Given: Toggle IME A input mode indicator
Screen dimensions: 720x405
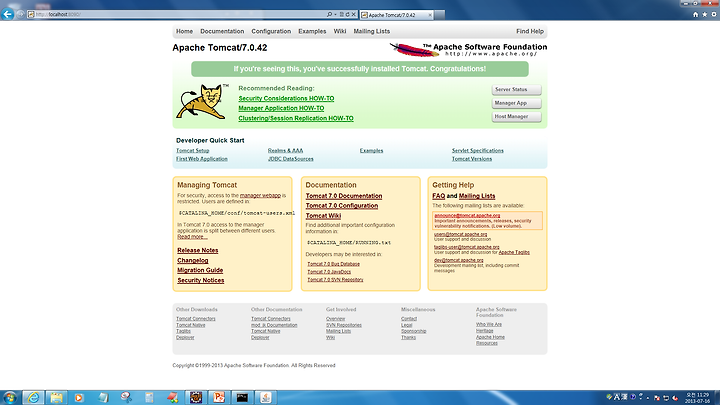Looking at the screenshot, I should [617, 397].
